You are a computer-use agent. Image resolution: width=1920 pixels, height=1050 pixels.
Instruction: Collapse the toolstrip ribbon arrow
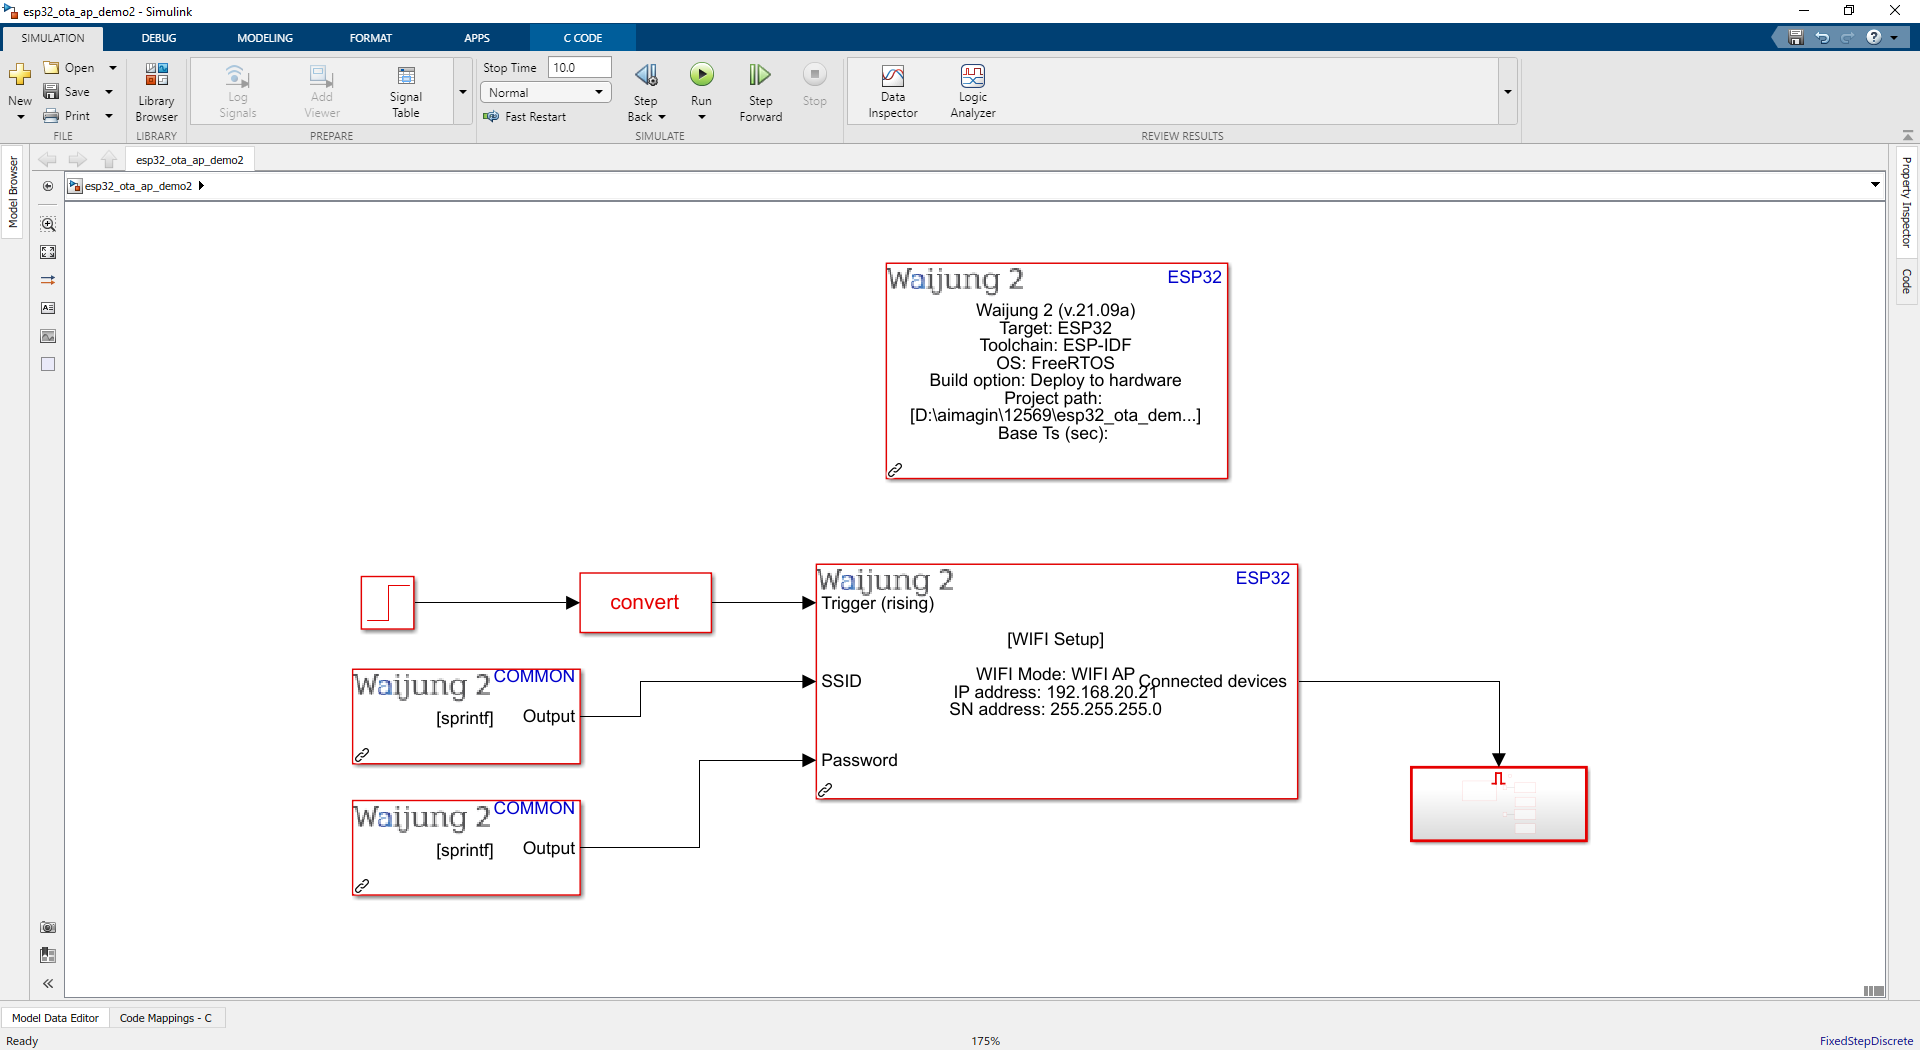[1907, 135]
